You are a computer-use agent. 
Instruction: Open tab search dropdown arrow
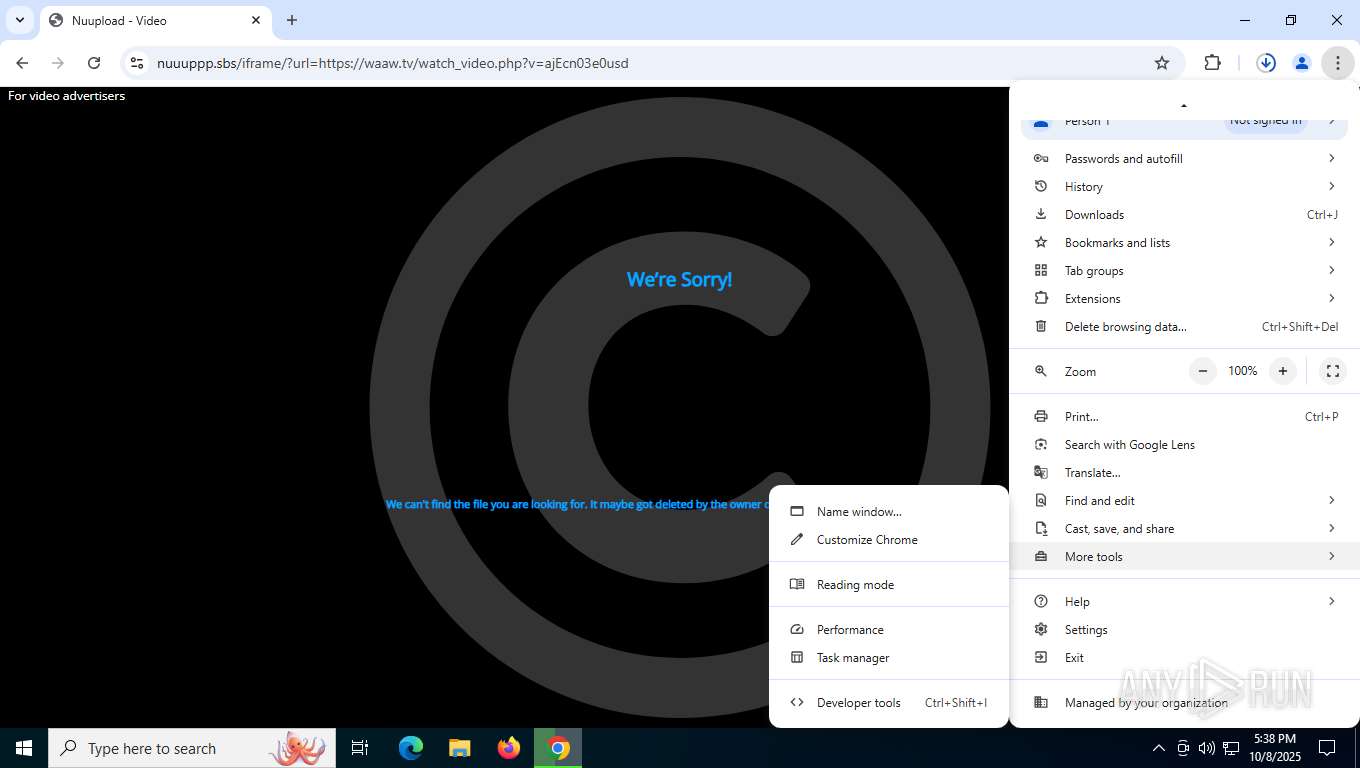click(x=20, y=20)
